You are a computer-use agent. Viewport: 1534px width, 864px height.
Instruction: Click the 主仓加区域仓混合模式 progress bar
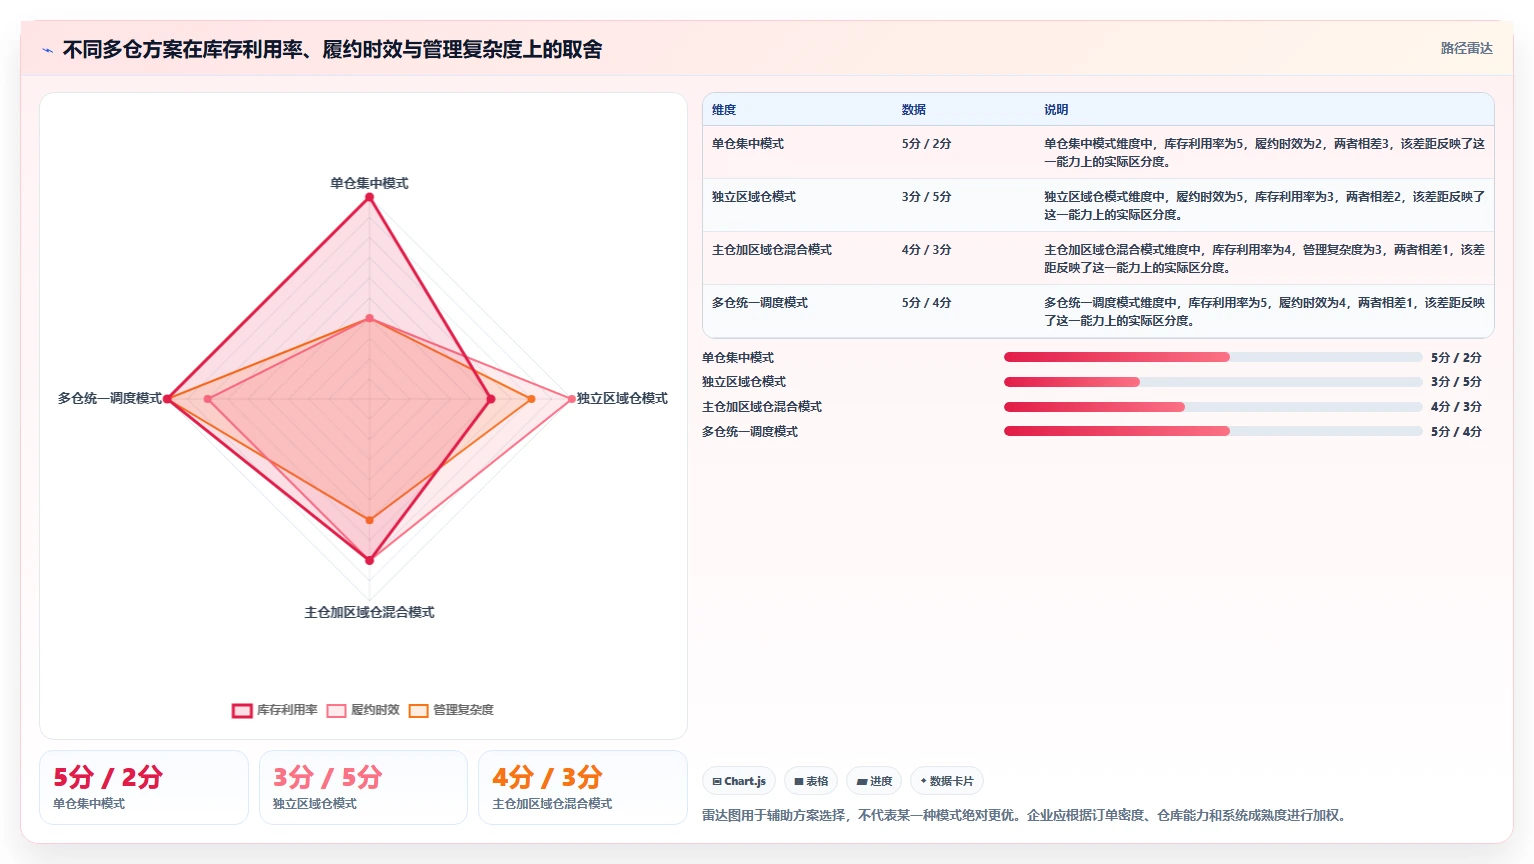pyautogui.click(x=1213, y=407)
